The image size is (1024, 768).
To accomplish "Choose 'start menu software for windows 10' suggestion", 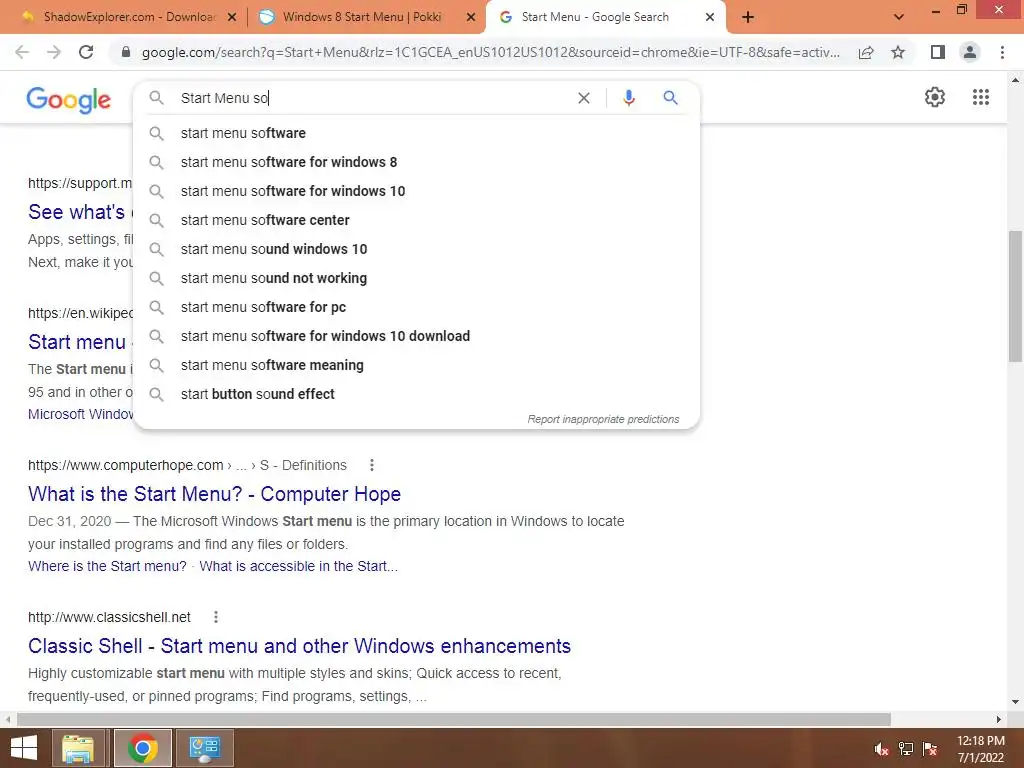I will (x=417, y=191).
